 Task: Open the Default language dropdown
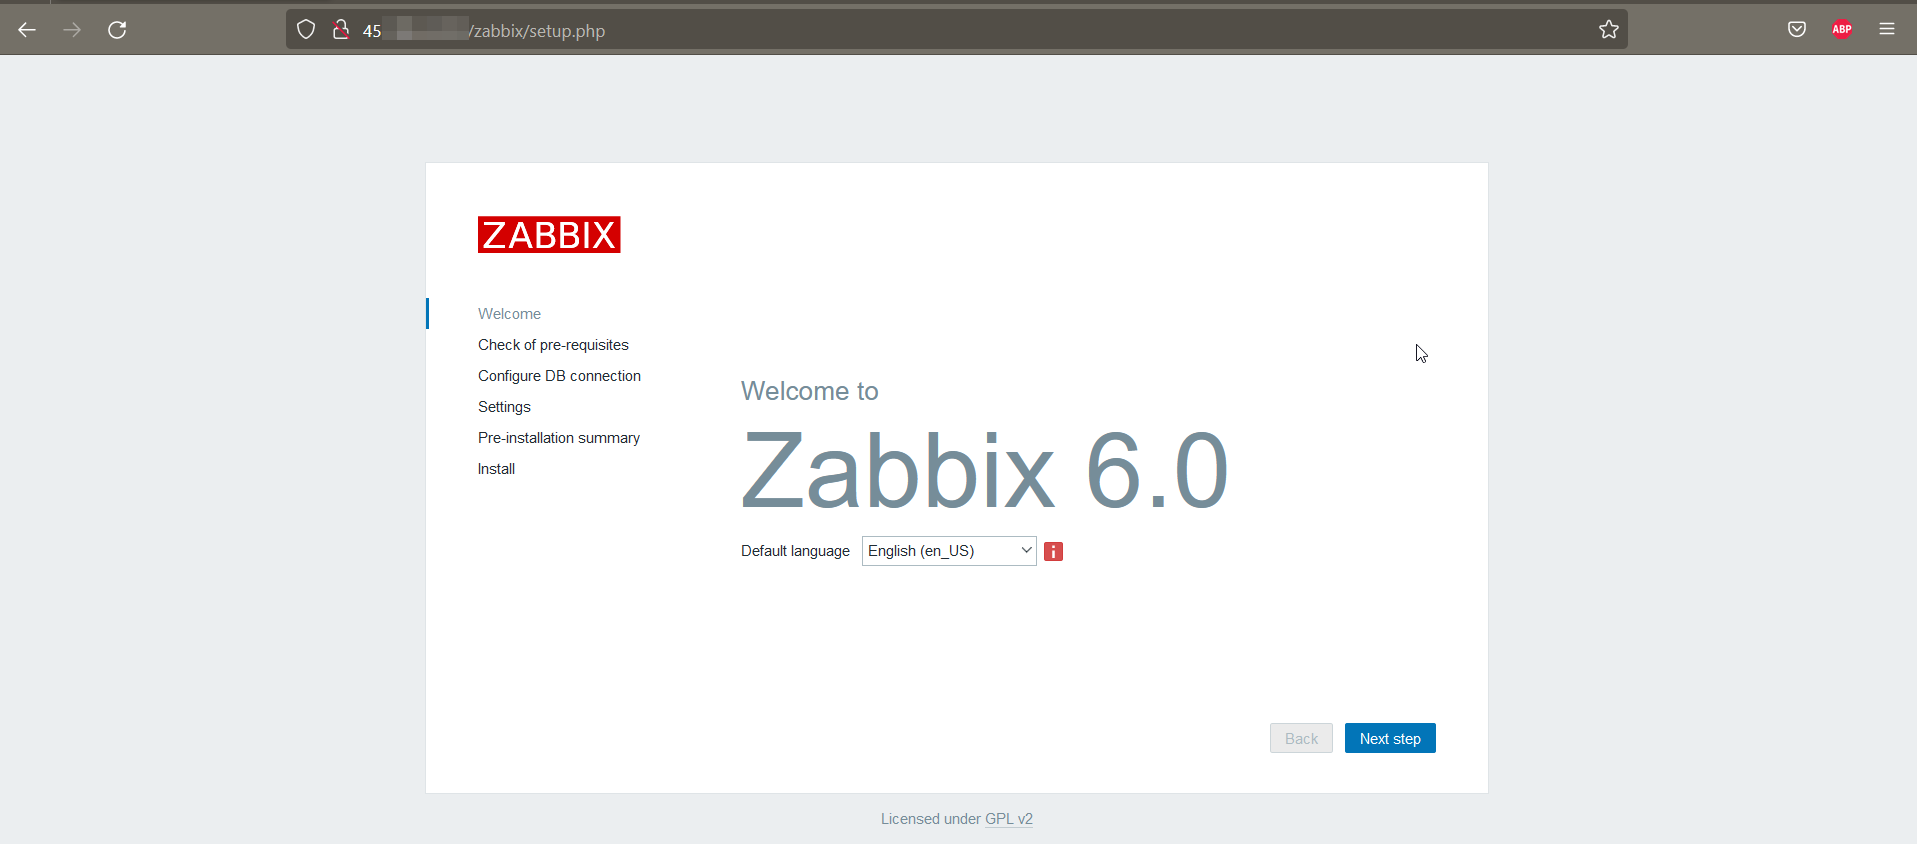coord(949,551)
